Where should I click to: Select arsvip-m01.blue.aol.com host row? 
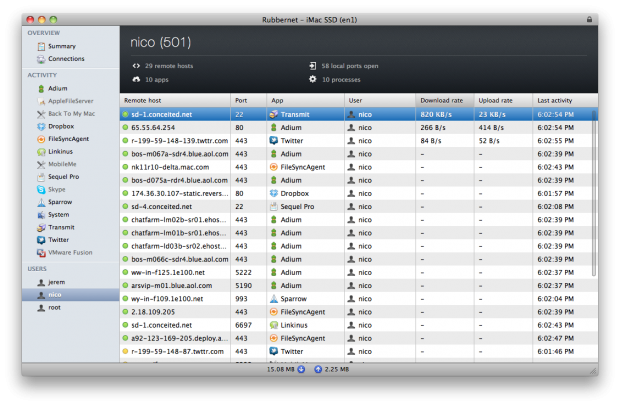click(359, 285)
